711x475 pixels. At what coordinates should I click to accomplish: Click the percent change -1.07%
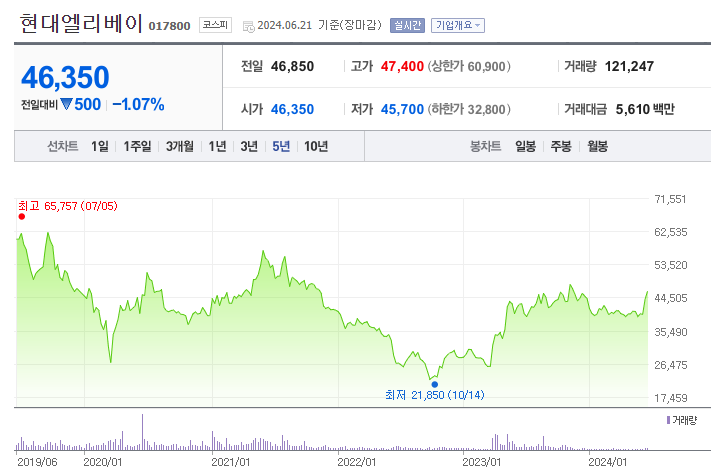click(138, 105)
